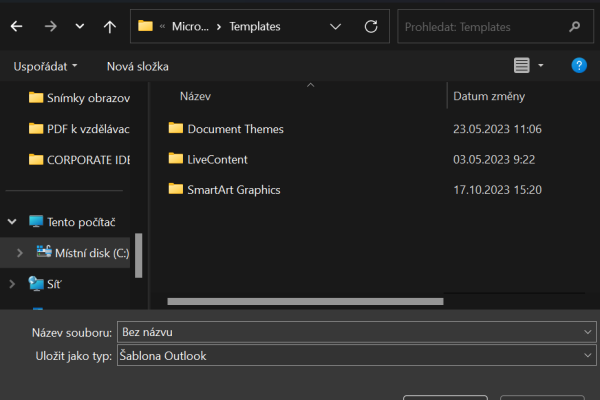
Task: Click the Název souboru input field
Action: tap(350, 332)
